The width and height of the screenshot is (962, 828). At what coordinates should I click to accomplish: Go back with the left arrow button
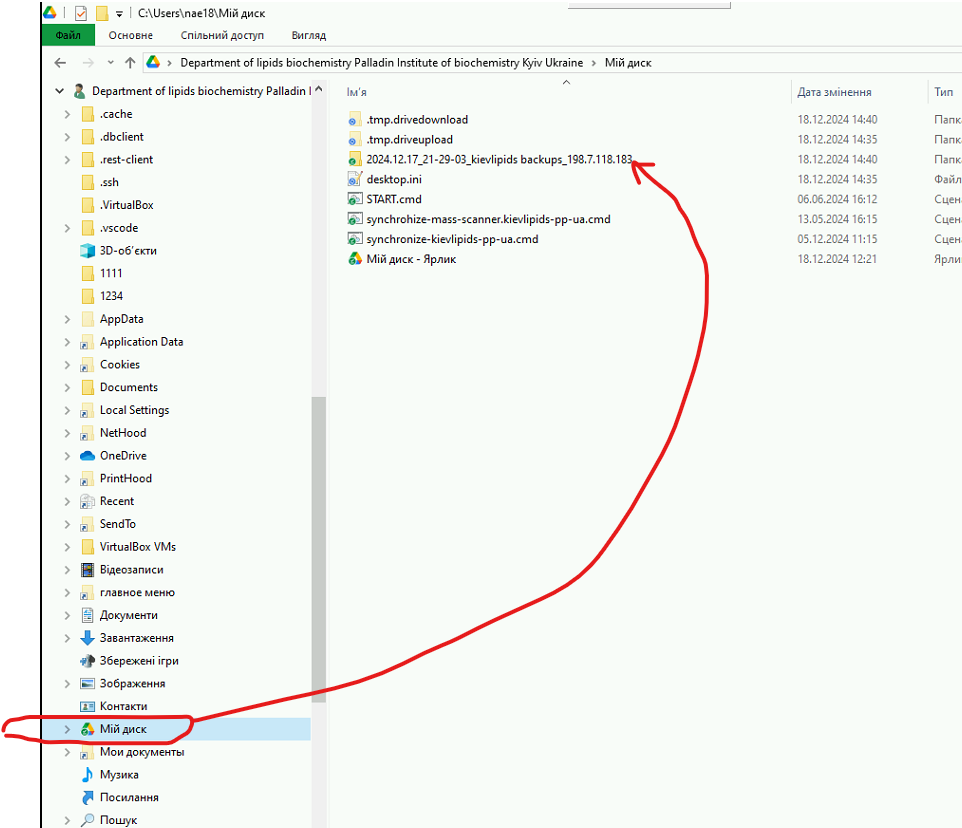coord(60,62)
